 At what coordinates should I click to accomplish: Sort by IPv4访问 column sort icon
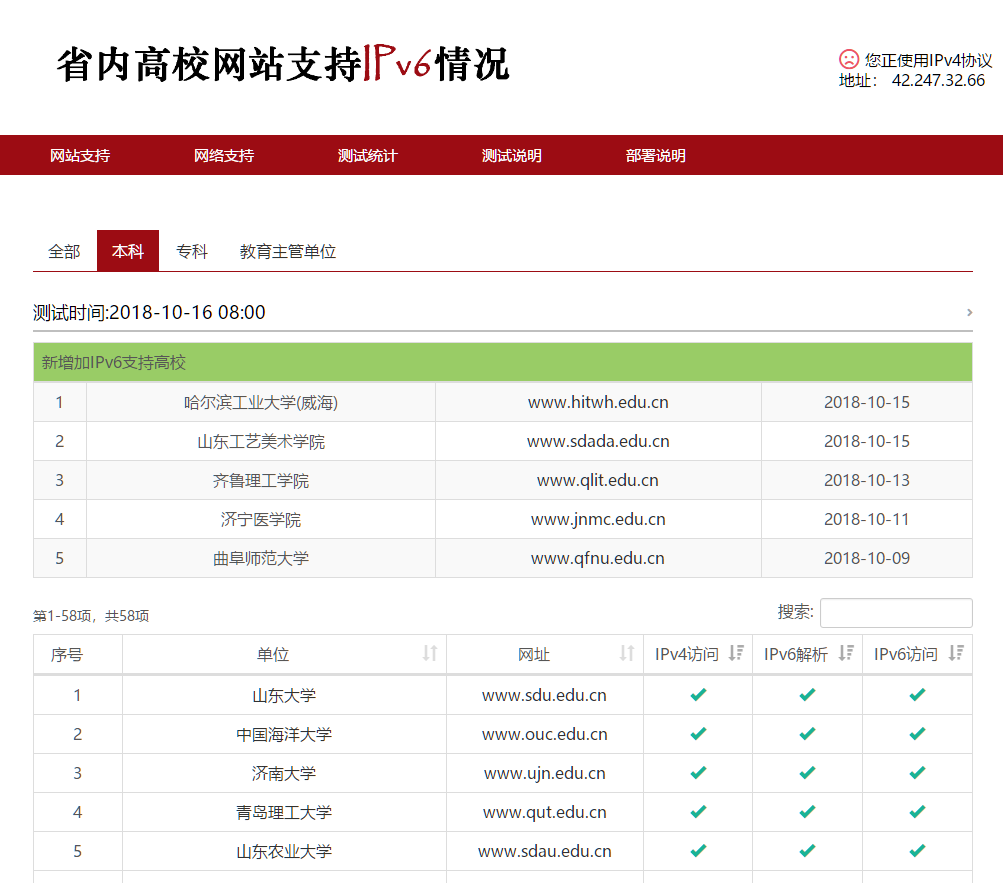click(736, 654)
